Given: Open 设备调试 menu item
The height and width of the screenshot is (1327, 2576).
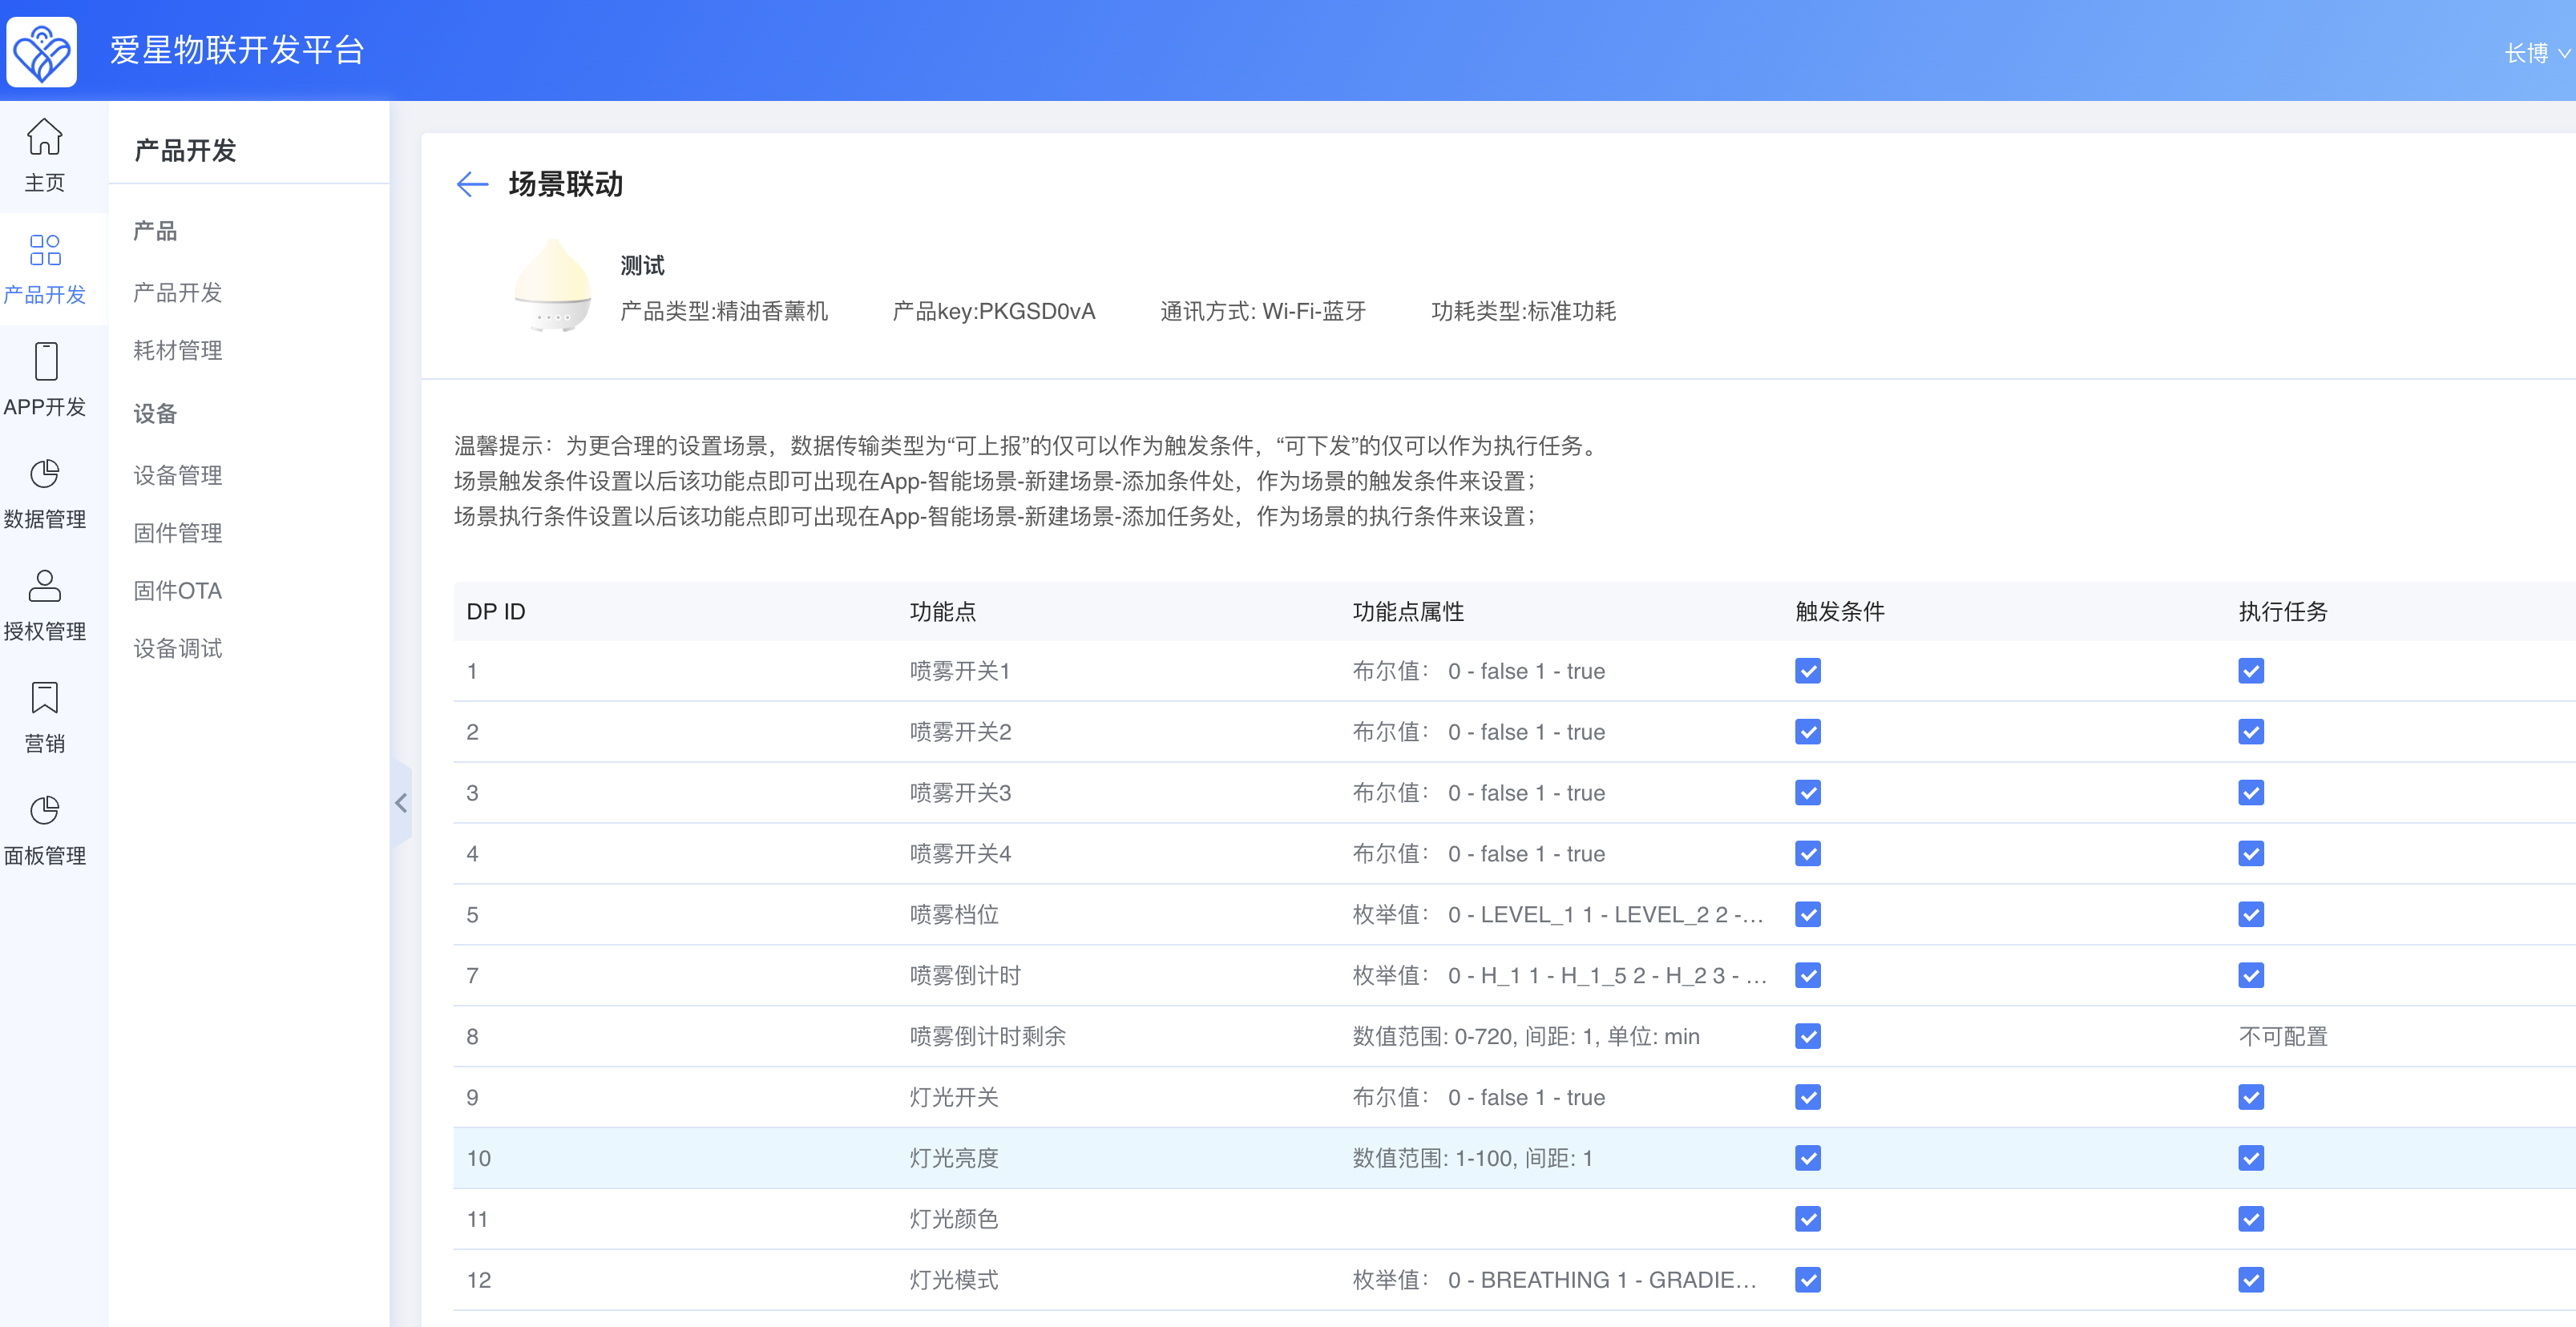Looking at the screenshot, I should coord(178,649).
